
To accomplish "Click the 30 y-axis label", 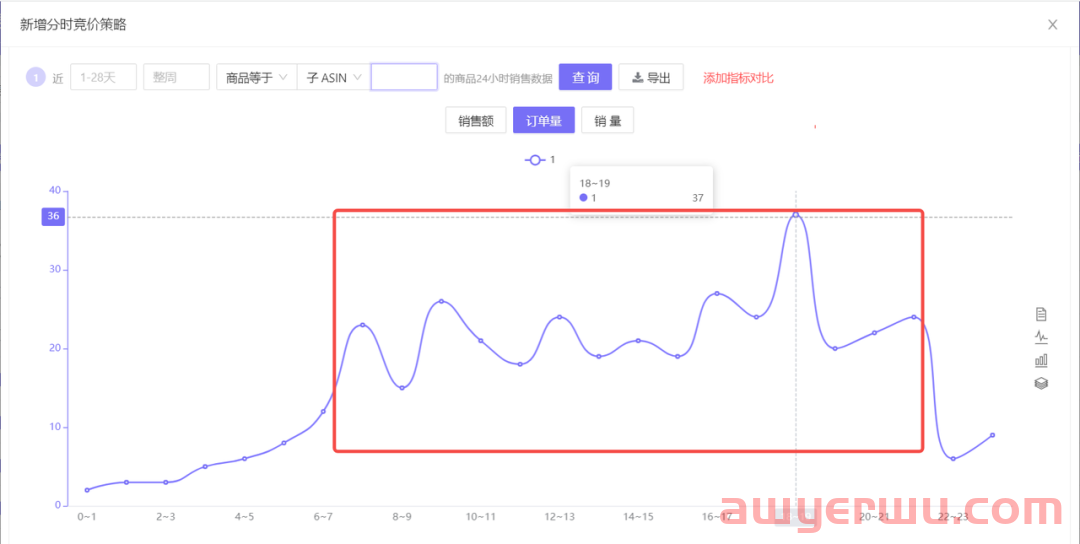I will [54, 270].
